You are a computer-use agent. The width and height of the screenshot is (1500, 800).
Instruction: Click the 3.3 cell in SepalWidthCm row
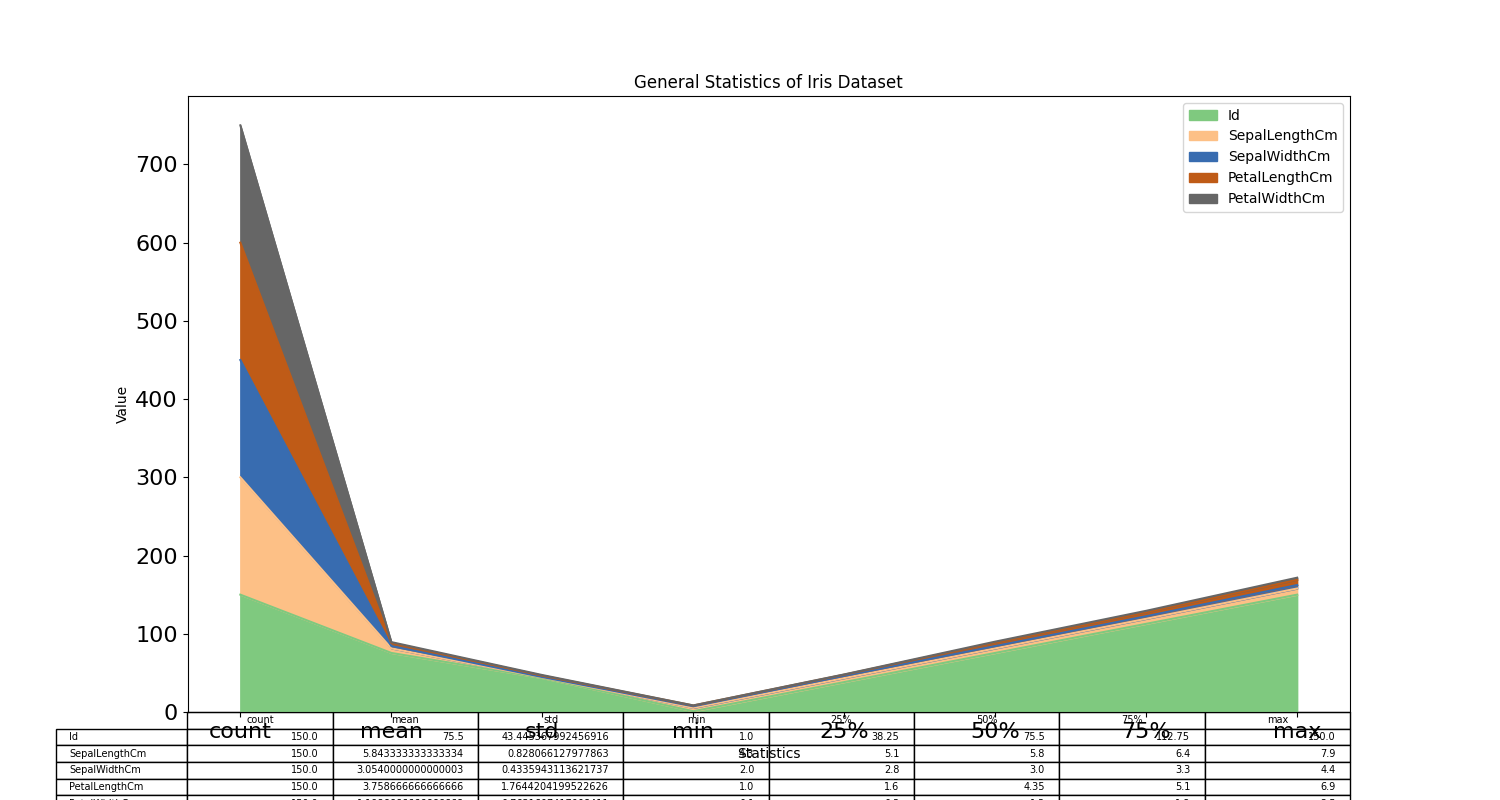[x=1132, y=771]
